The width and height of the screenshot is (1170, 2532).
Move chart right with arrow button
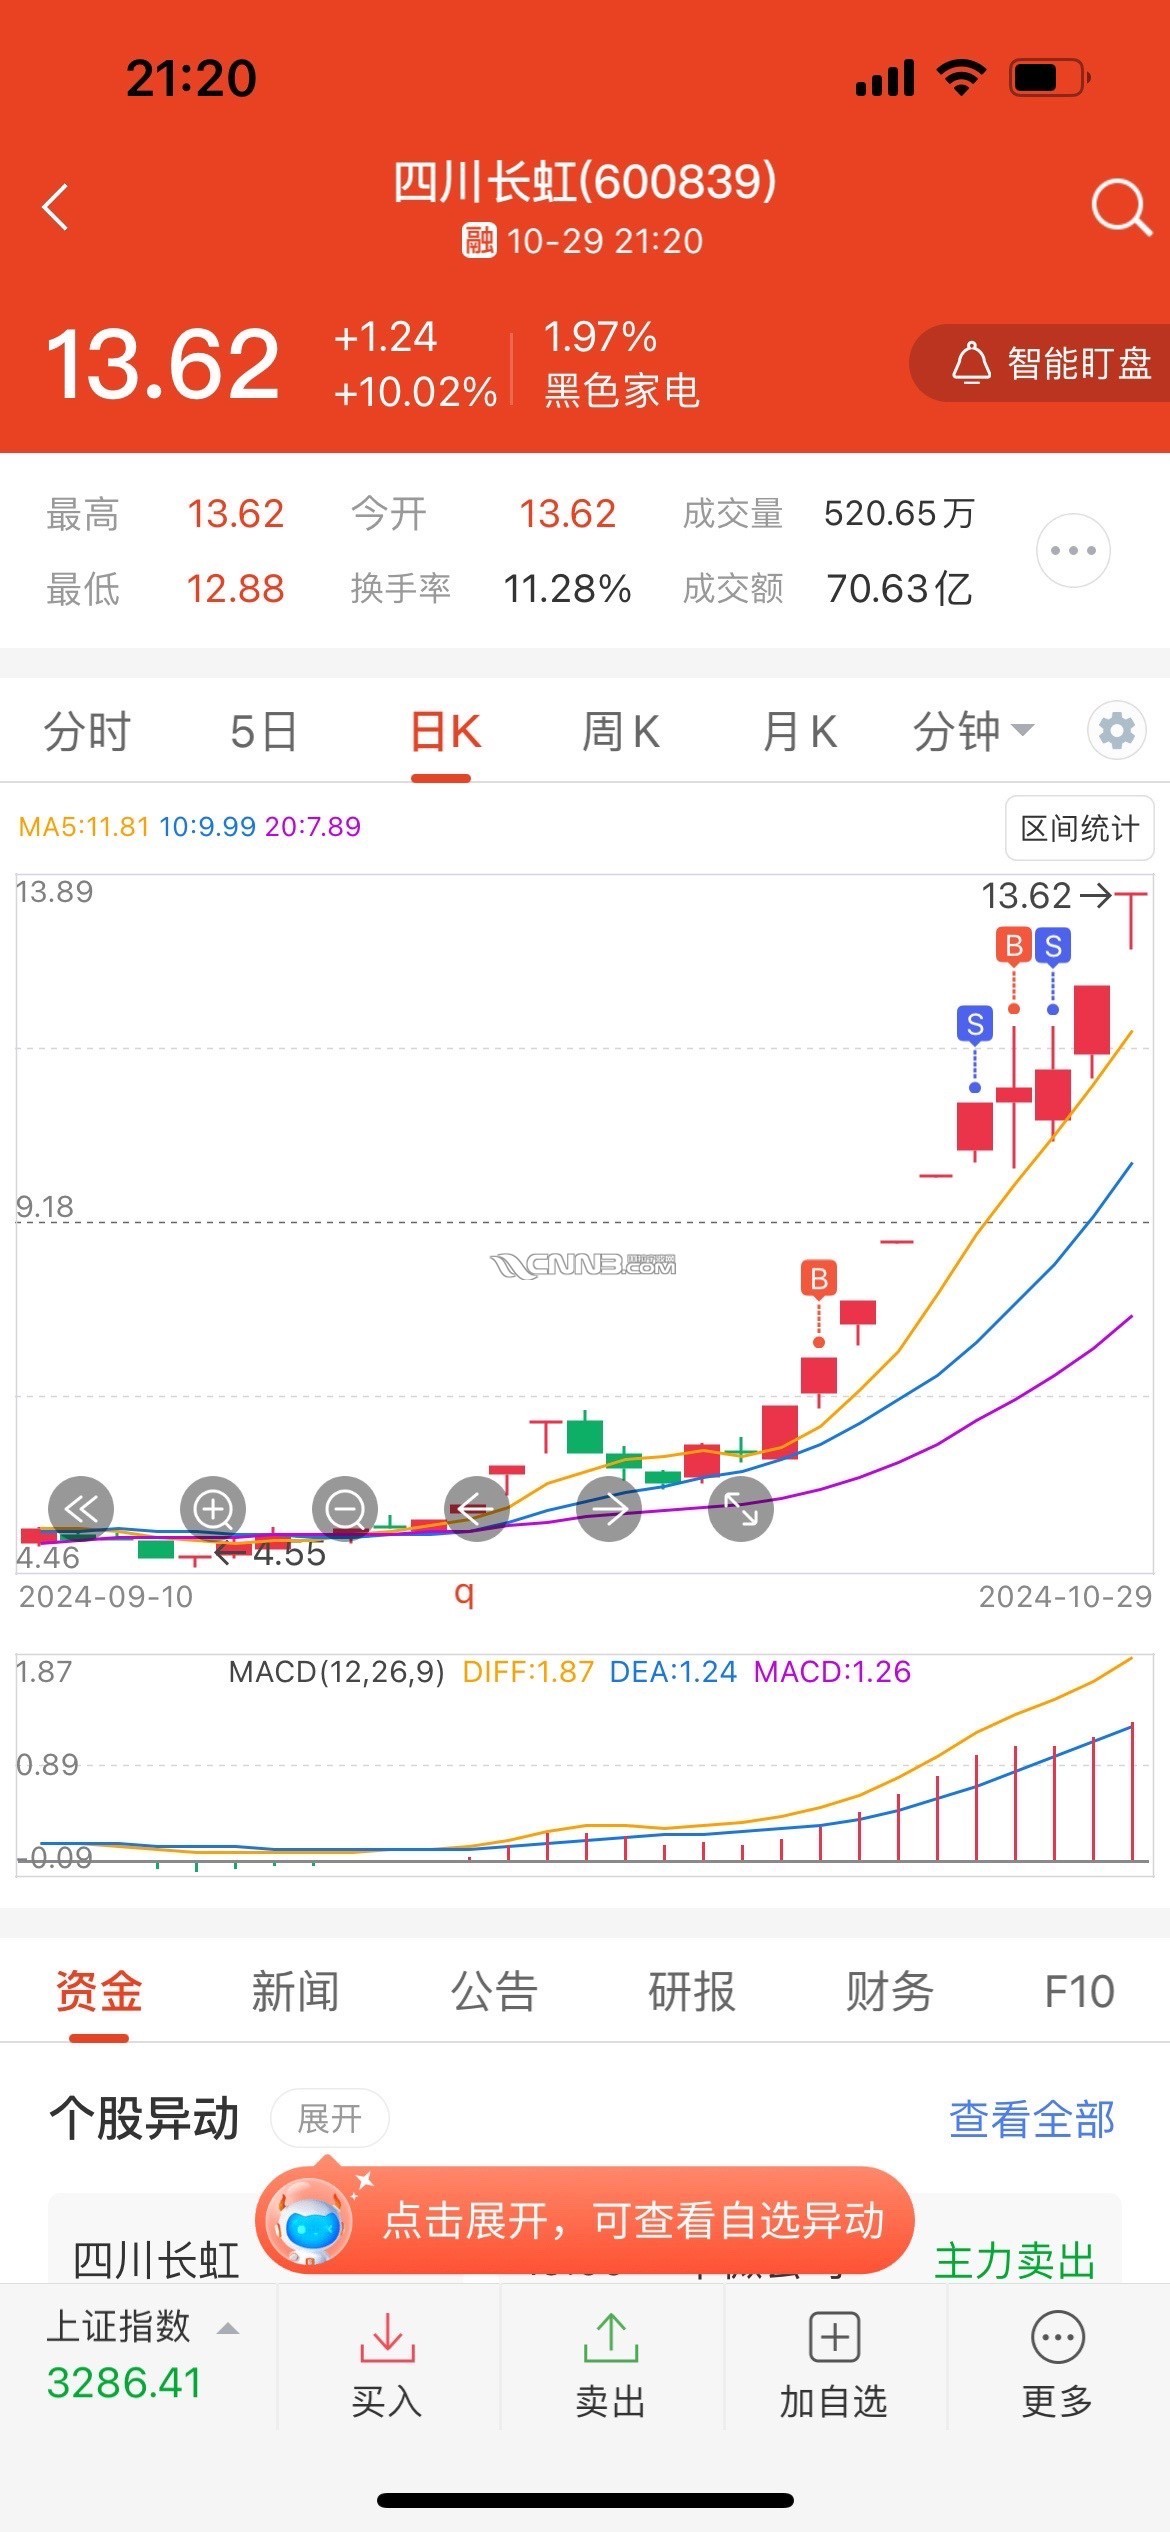[609, 1508]
